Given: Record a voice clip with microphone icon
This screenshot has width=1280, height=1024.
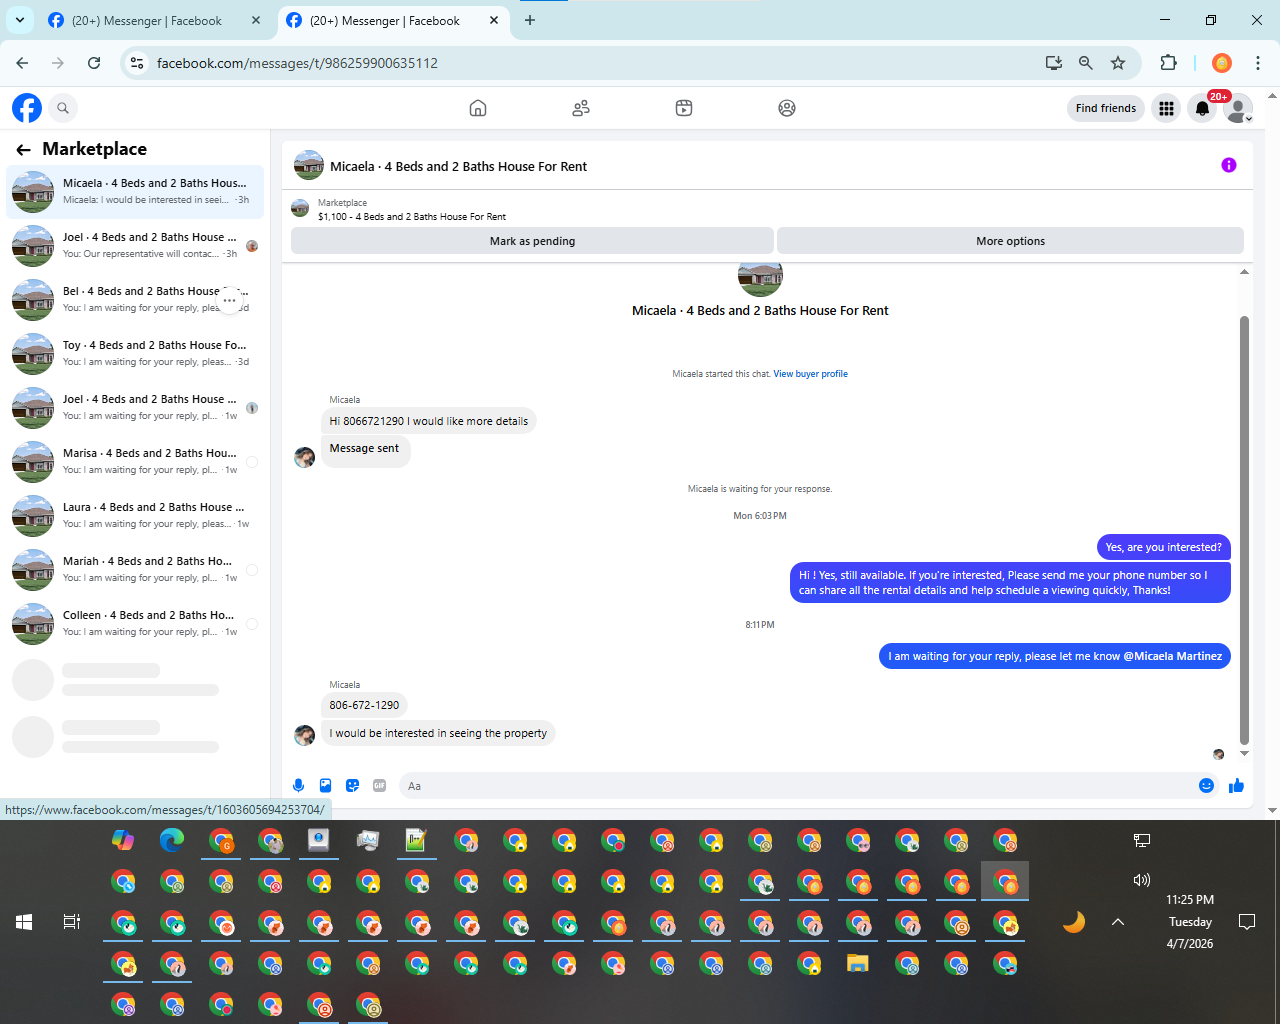Looking at the screenshot, I should click(x=298, y=786).
